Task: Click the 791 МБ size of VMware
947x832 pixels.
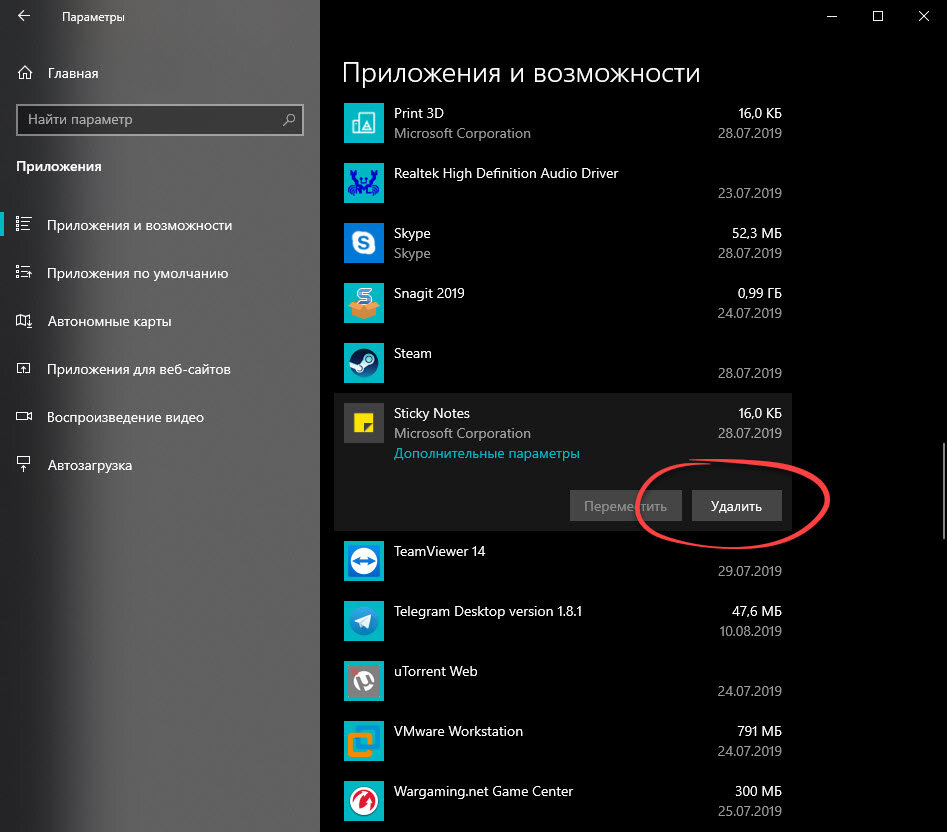Action: (x=759, y=731)
